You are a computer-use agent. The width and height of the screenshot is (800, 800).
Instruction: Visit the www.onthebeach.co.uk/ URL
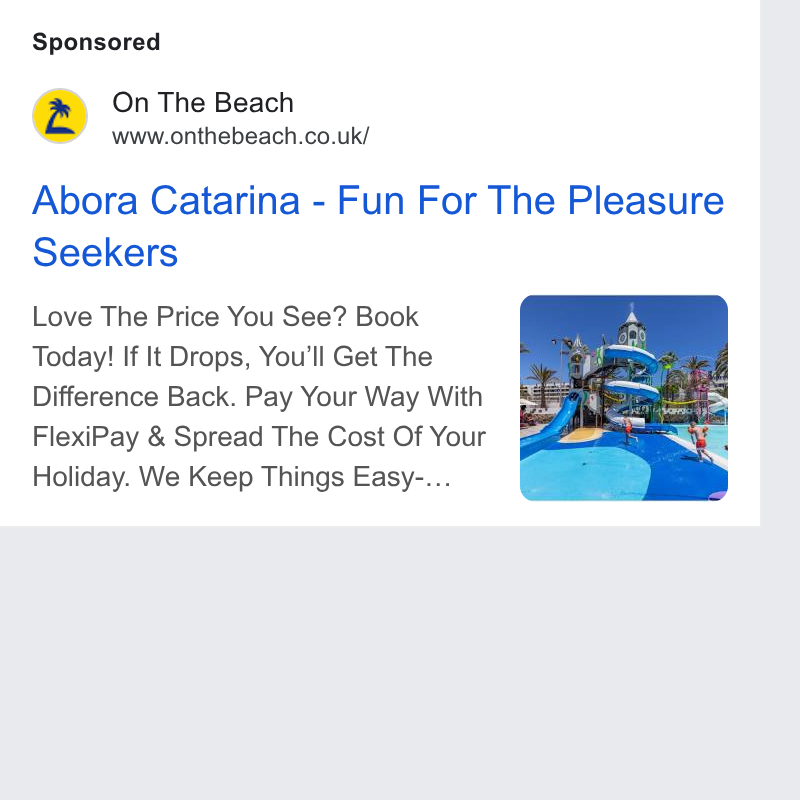240,136
